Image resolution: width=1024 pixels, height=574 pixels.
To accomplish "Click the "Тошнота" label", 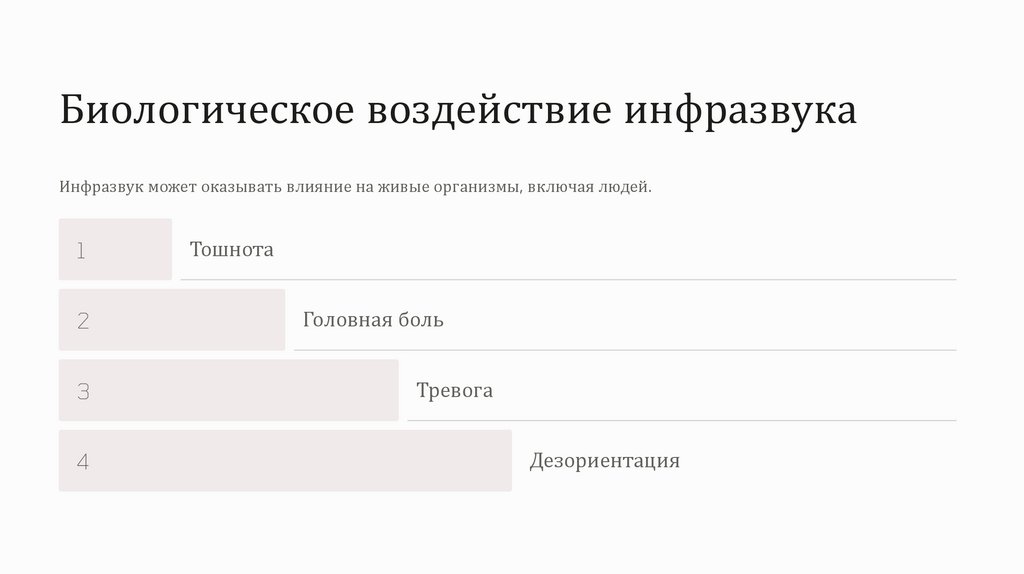I will pyautogui.click(x=232, y=250).
